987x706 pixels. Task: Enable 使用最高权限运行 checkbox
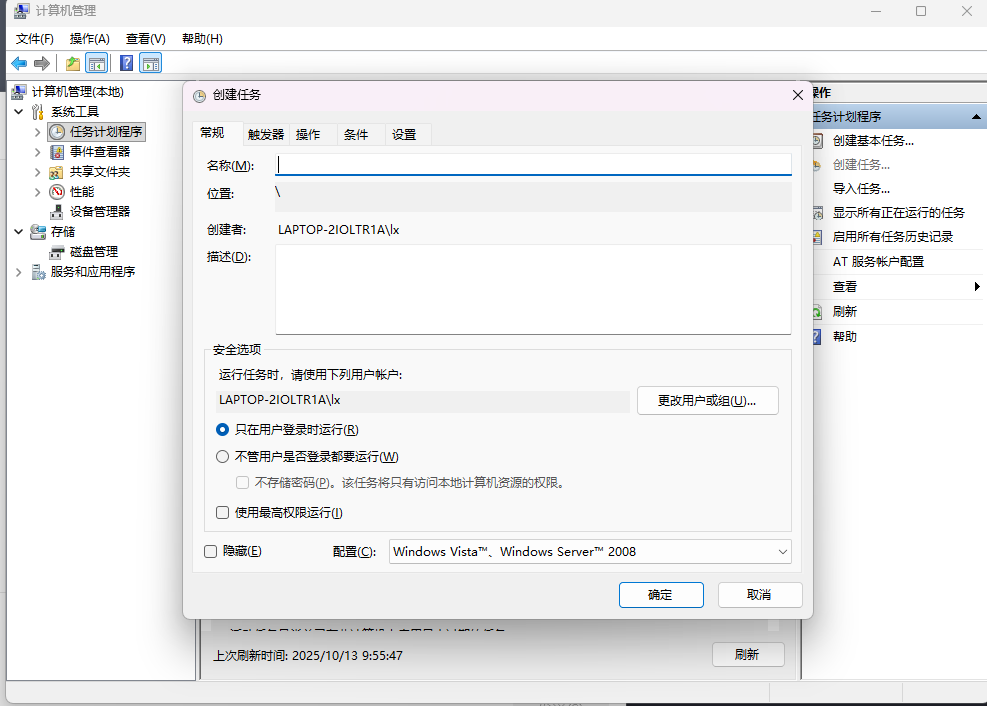[222, 512]
